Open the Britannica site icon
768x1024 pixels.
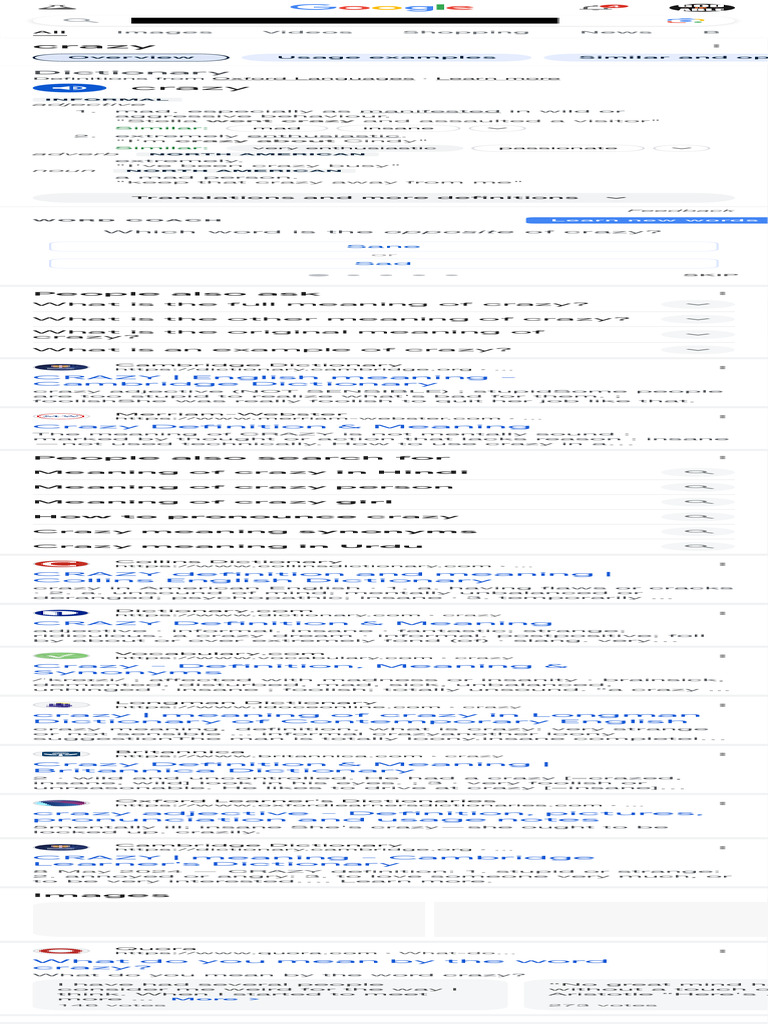[x=61, y=754]
